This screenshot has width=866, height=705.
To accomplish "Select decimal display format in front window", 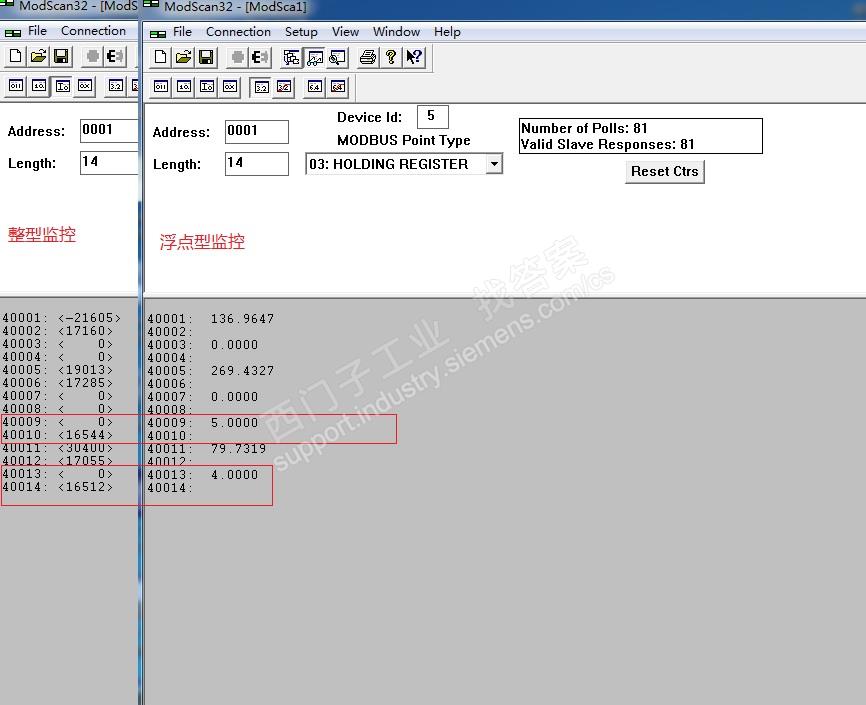I will (x=184, y=87).
